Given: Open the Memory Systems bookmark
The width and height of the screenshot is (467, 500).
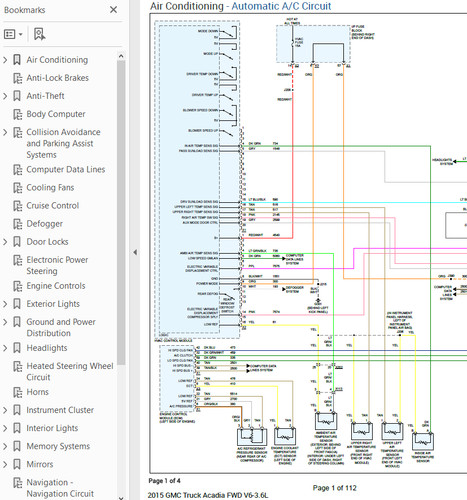Looking at the screenshot, I should (58, 446).
